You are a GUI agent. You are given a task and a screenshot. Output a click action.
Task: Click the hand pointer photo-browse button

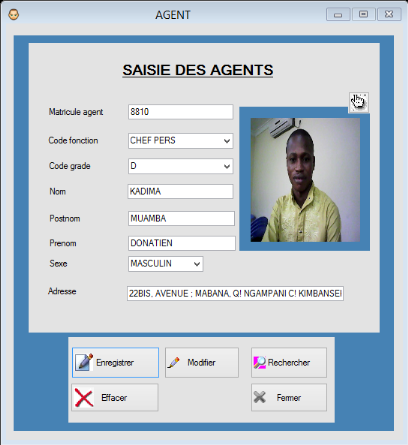point(359,102)
